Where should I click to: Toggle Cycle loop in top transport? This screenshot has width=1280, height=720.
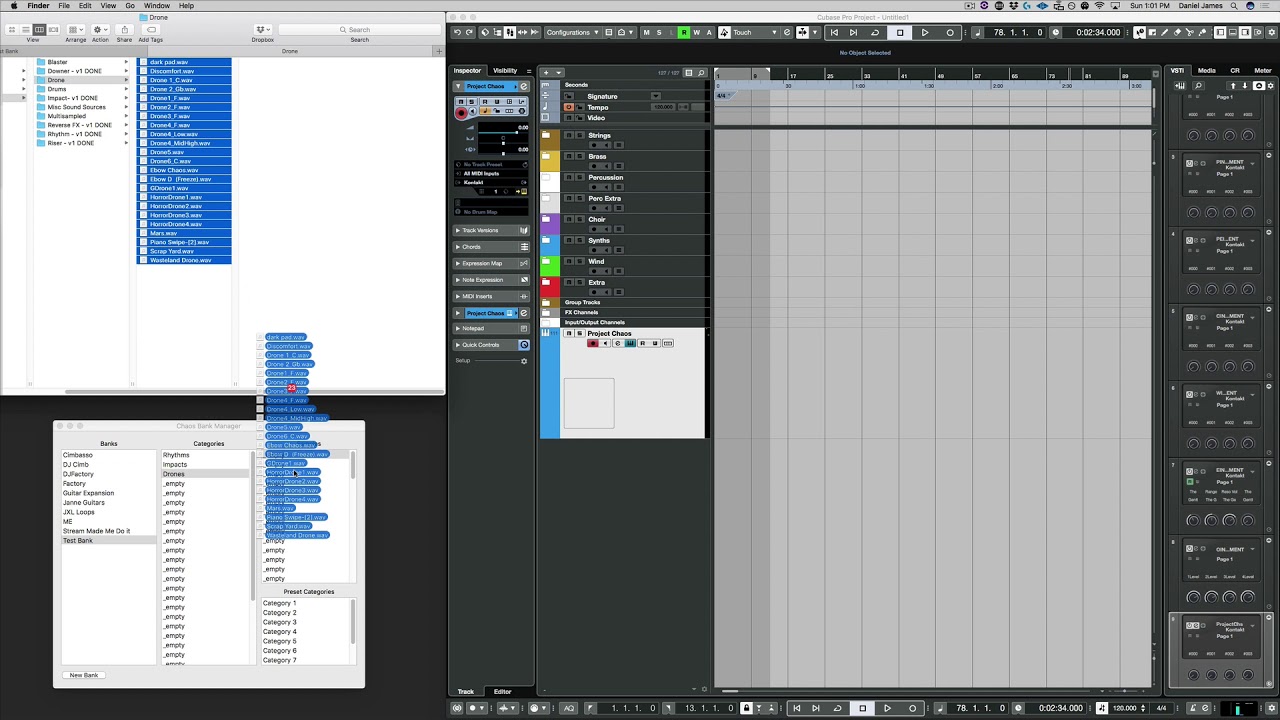(874, 32)
